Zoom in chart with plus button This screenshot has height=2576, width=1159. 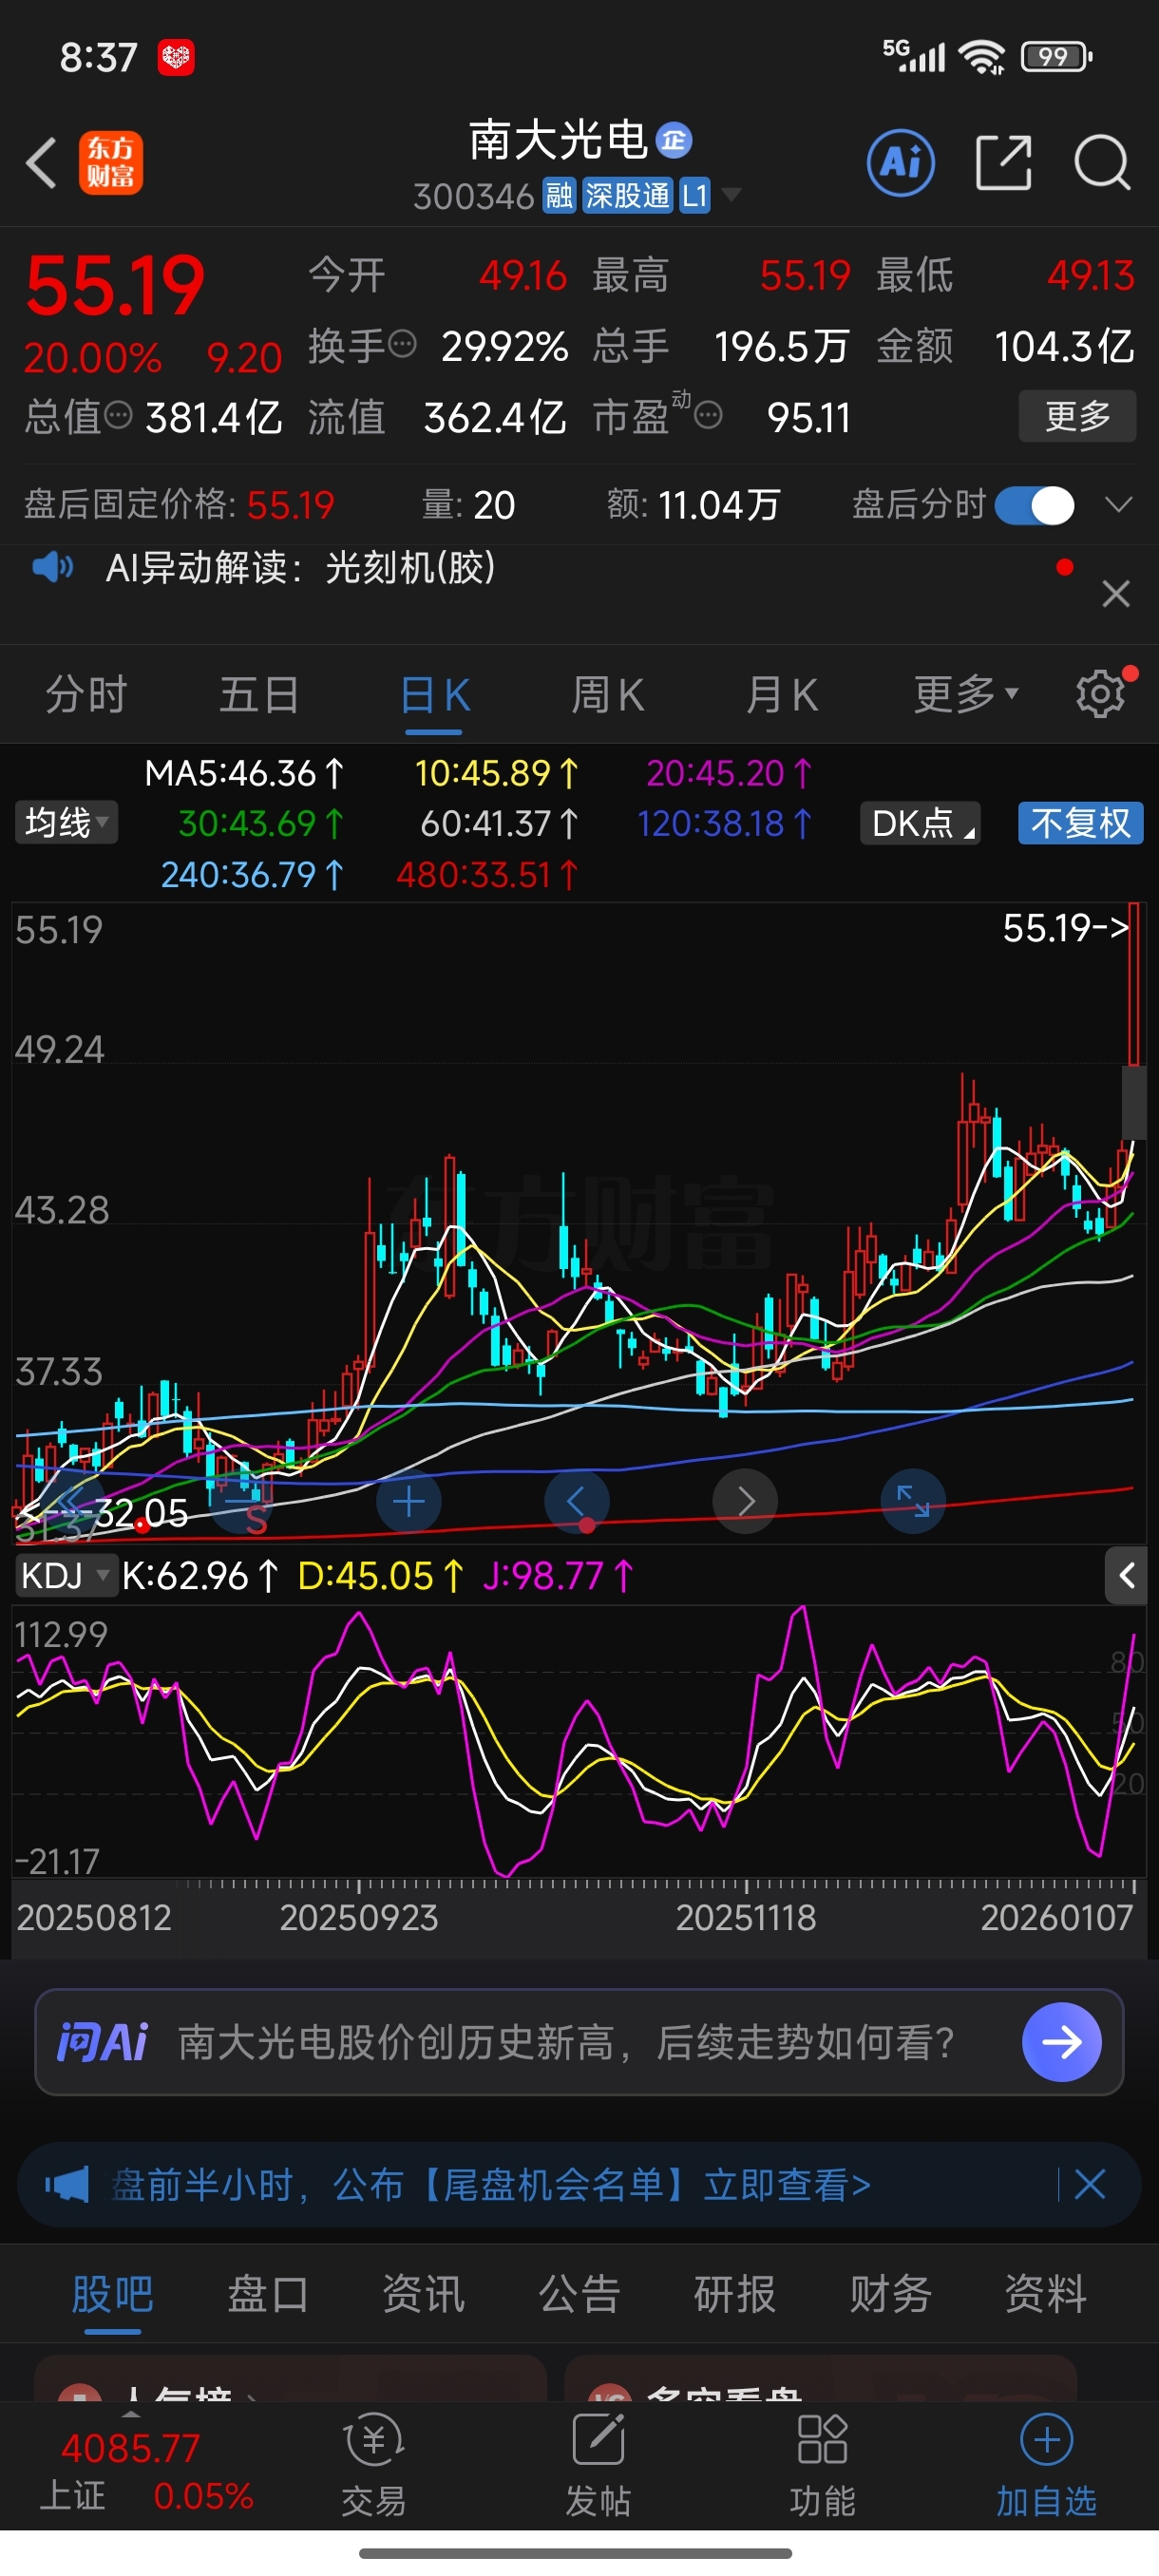(408, 1502)
